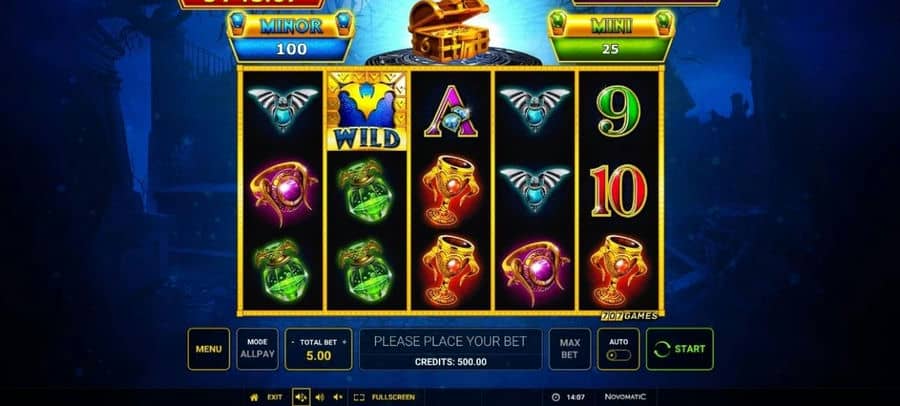Set sound to medium volume icon
The image size is (900, 406).
[x=320, y=397]
